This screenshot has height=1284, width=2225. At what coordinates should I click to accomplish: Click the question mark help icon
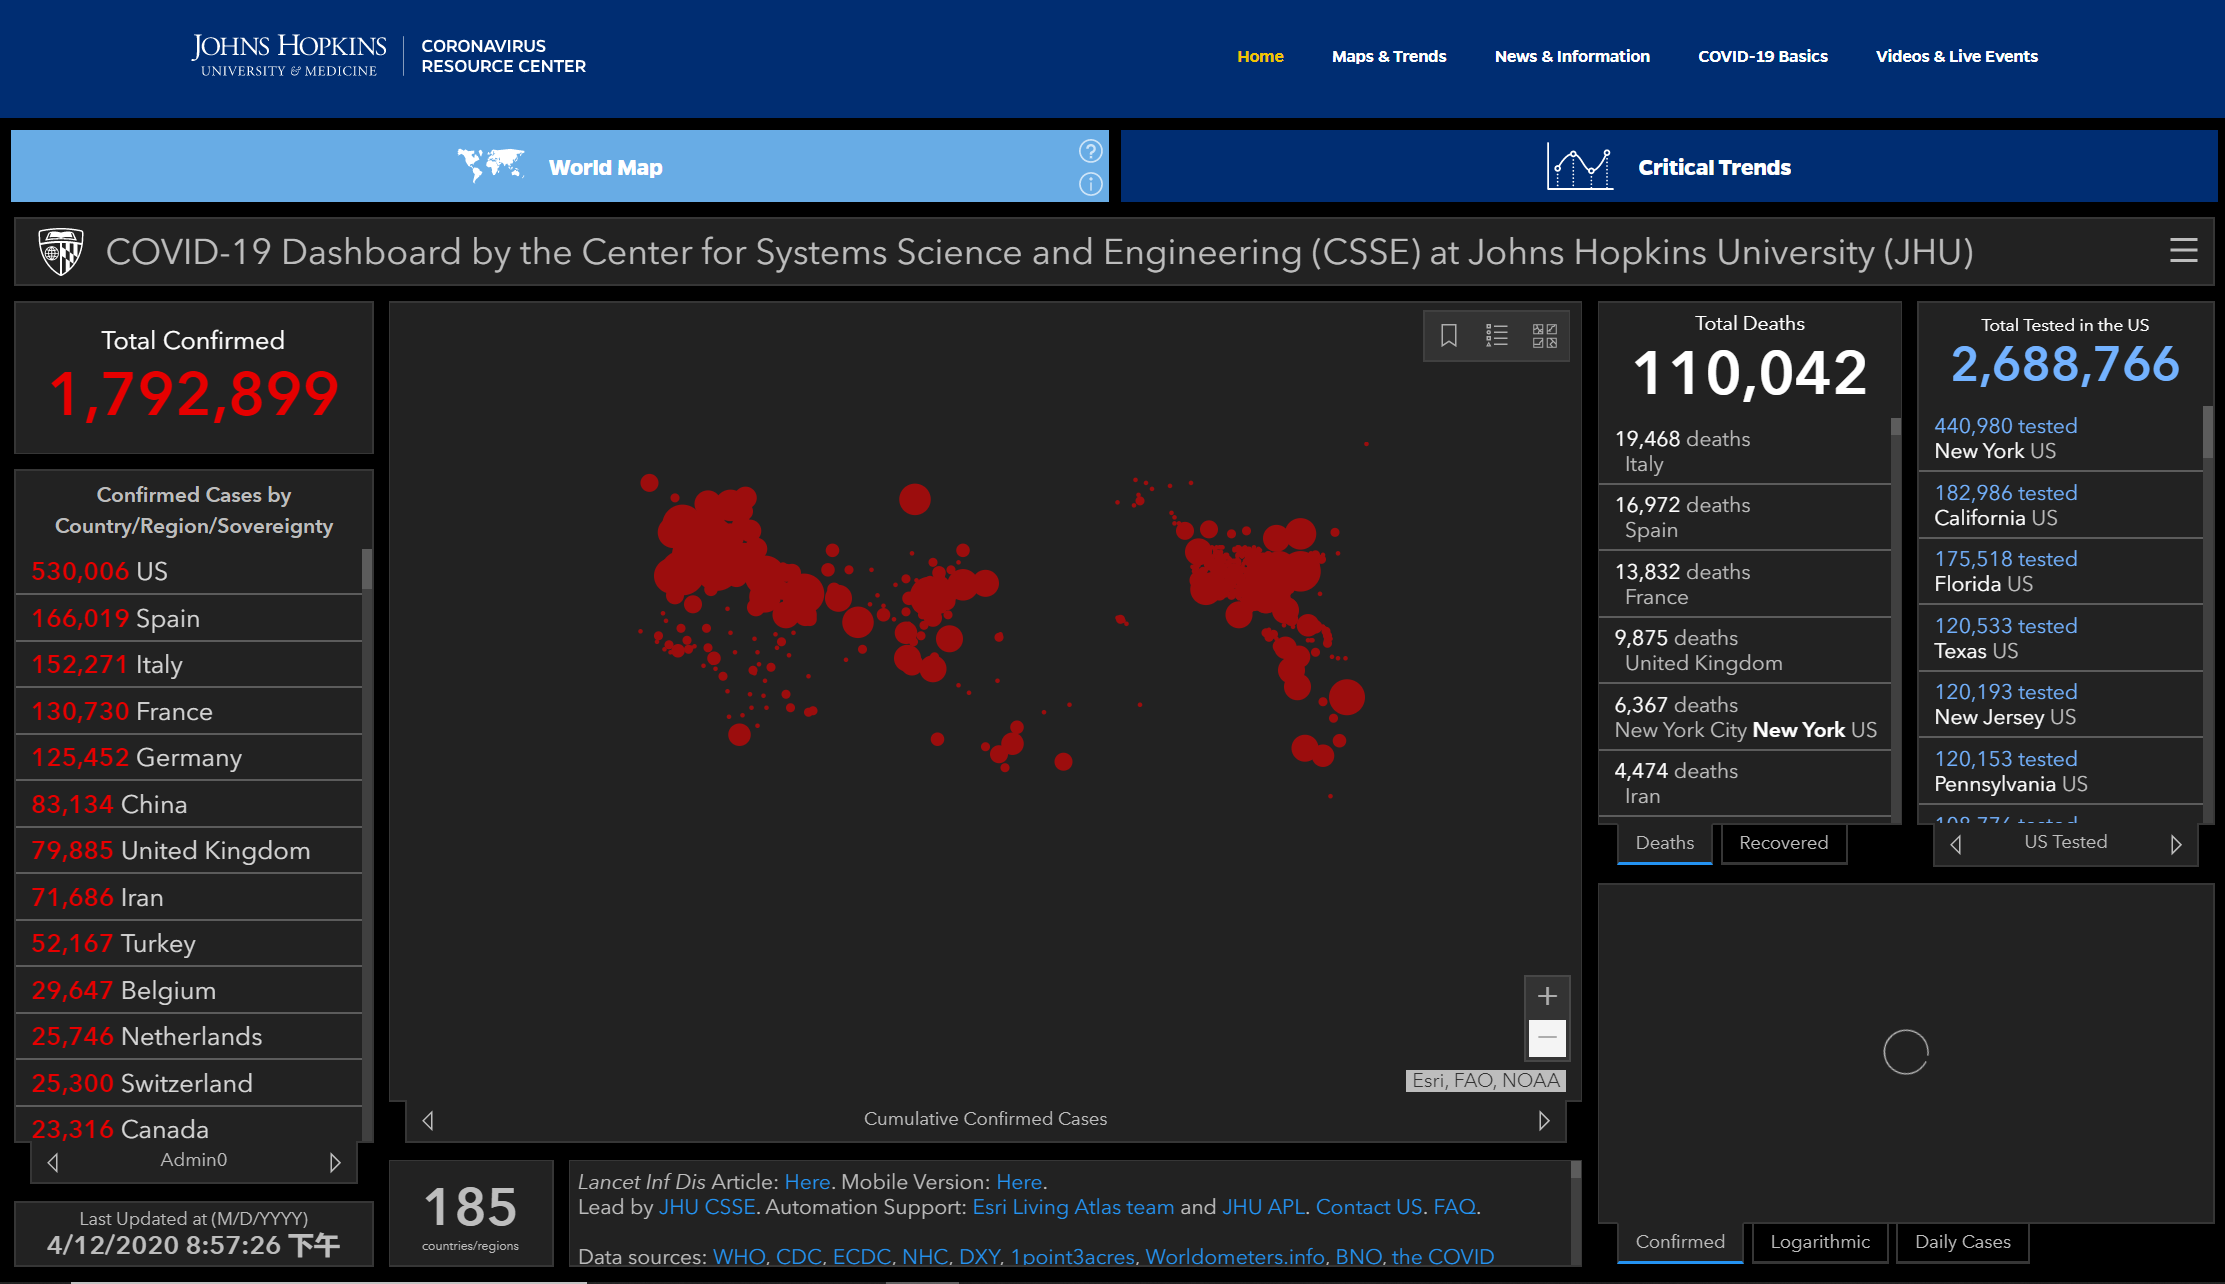pyautogui.click(x=1090, y=151)
